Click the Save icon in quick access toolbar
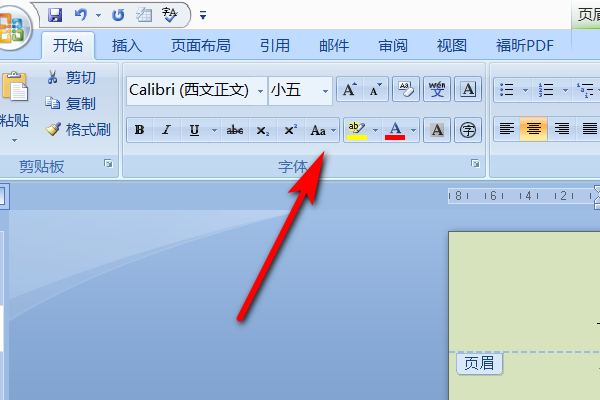The image size is (600, 400). [x=55, y=15]
